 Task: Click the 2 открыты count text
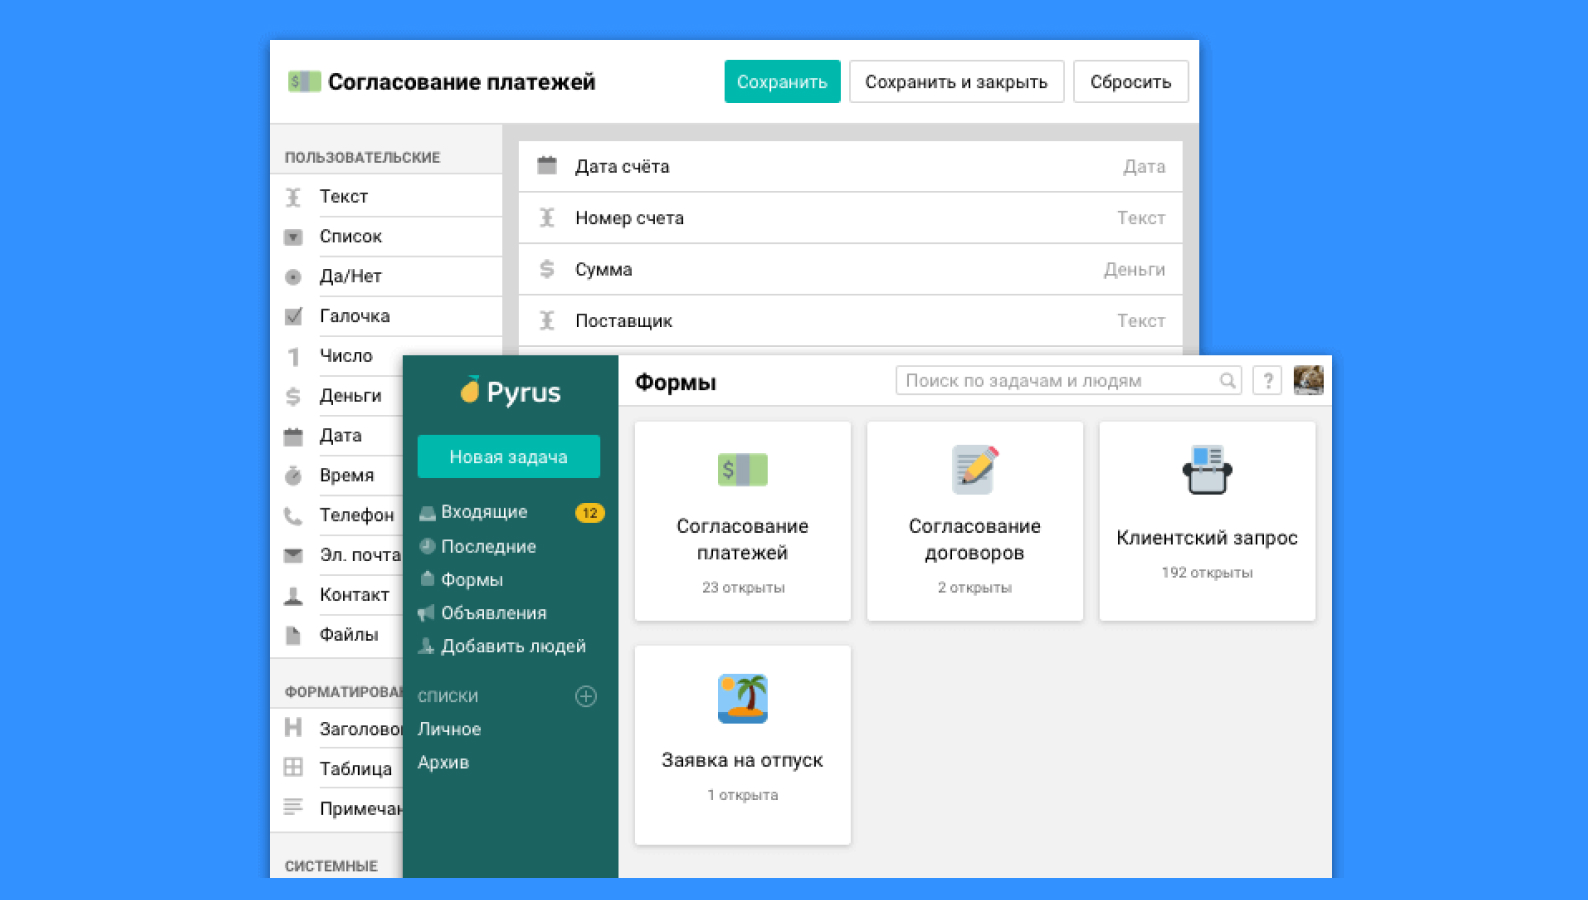[975, 588]
